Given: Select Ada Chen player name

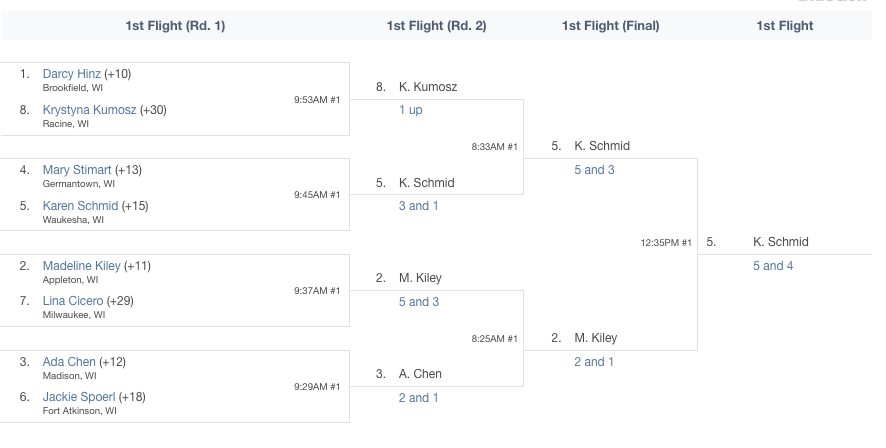Looking at the screenshot, I should [69, 362].
